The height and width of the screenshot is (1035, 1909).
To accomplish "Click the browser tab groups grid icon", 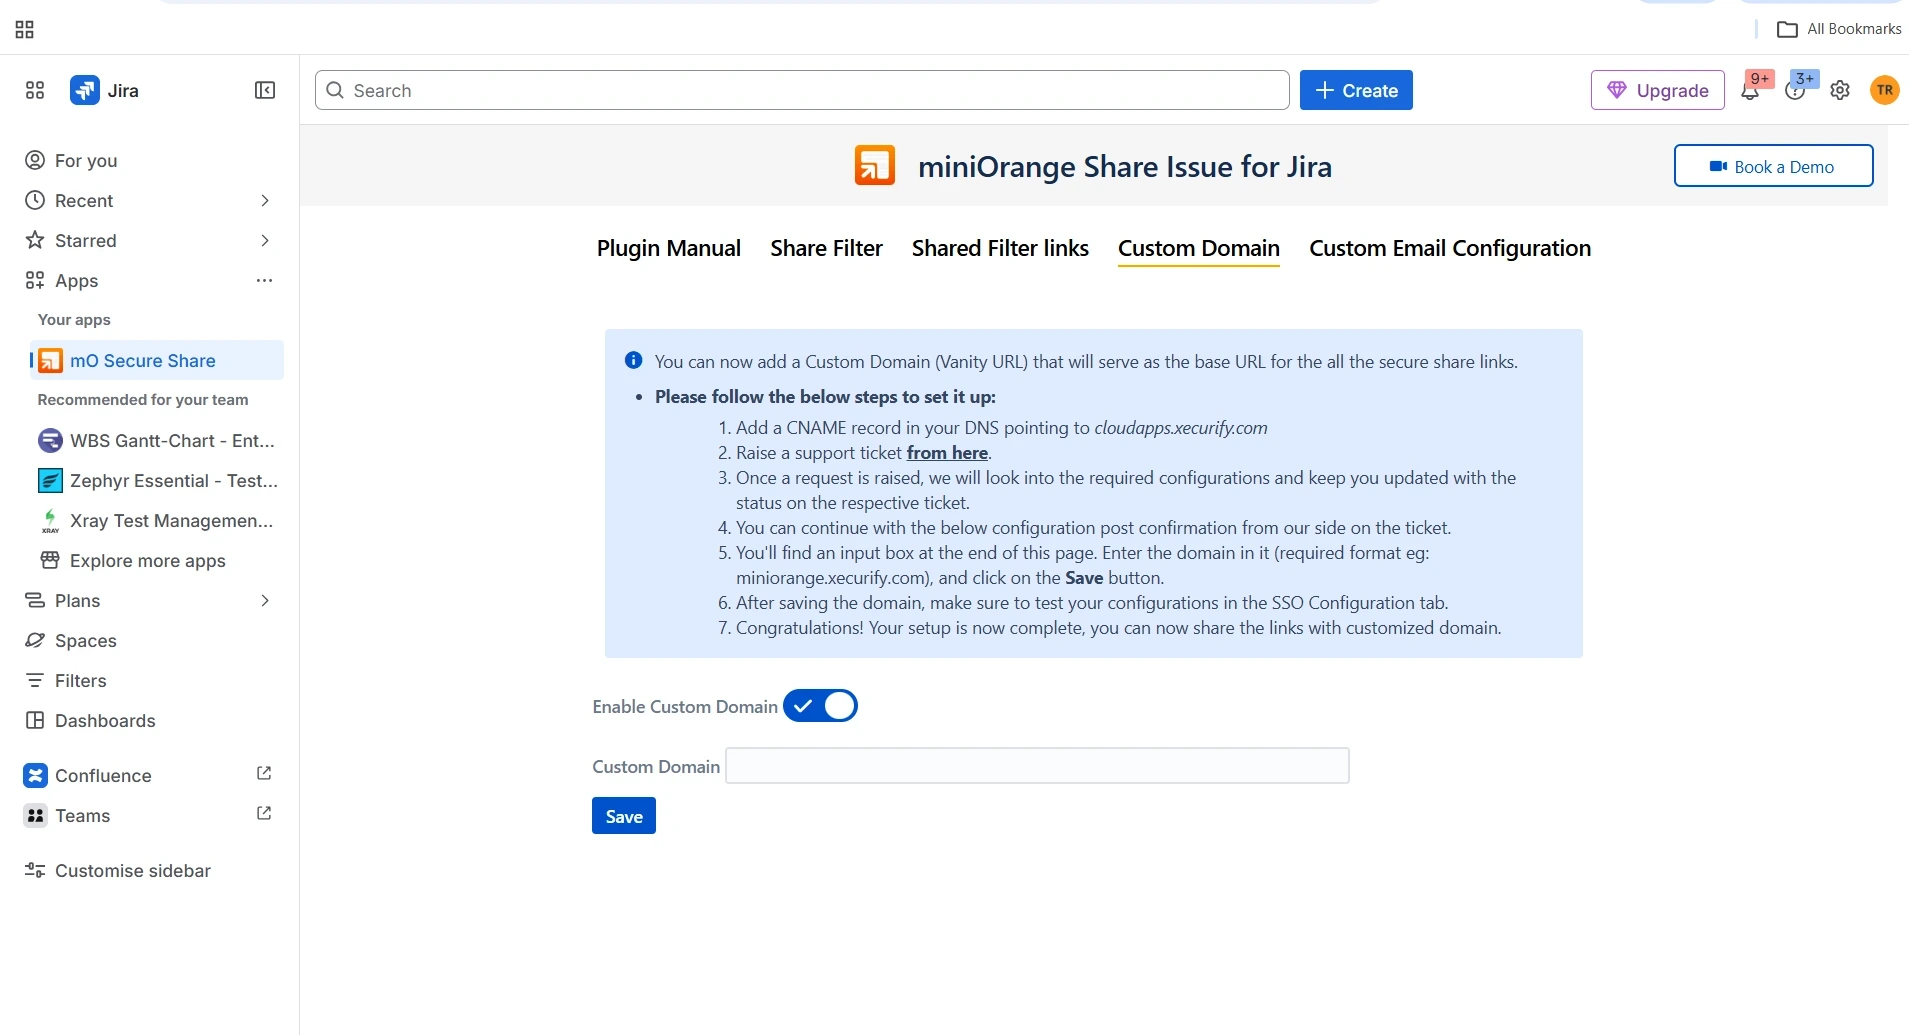I will tap(25, 30).
